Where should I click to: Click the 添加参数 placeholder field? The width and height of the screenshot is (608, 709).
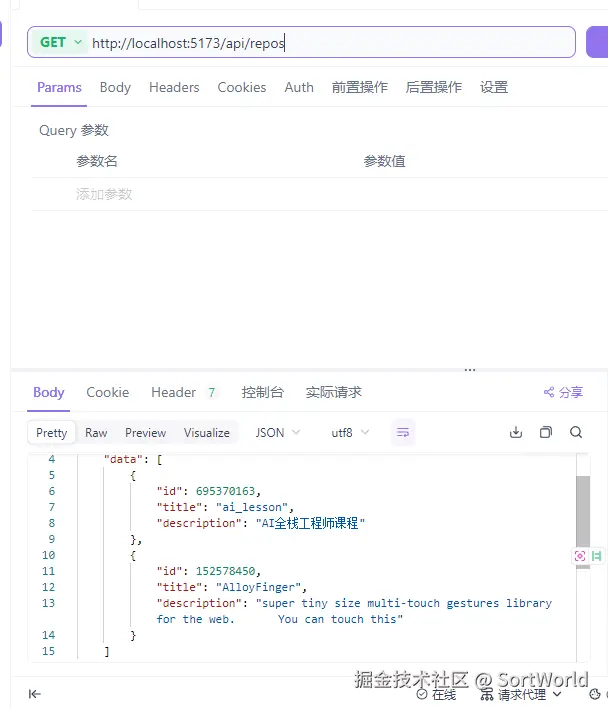tap(104, 194)
